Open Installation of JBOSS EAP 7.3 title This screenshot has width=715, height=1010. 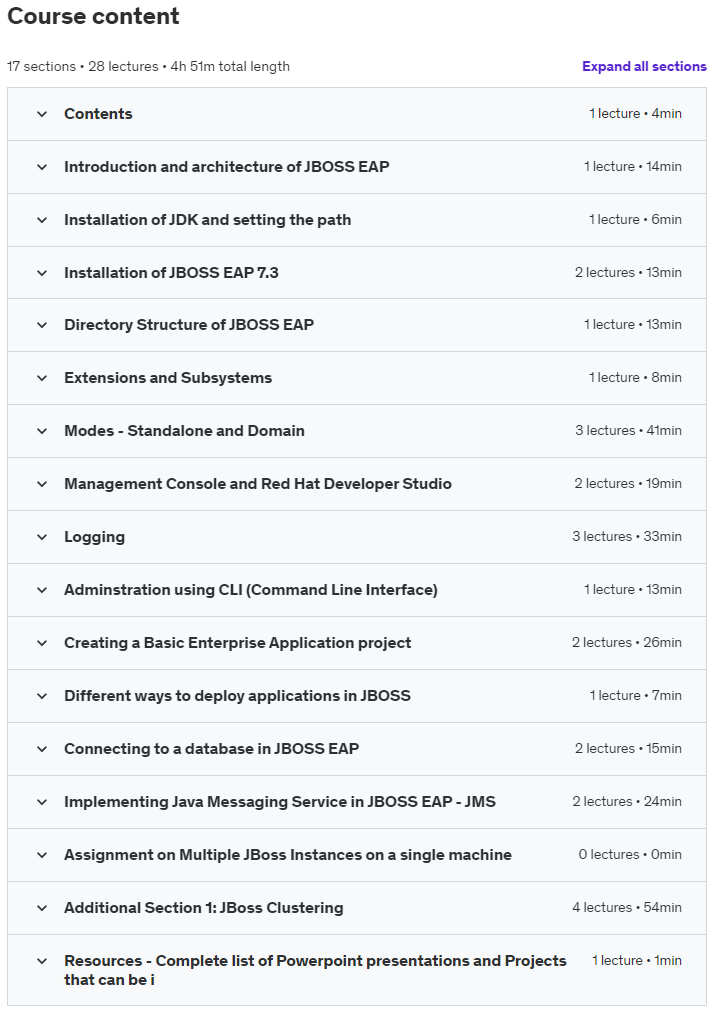click(x=171, y=273)
